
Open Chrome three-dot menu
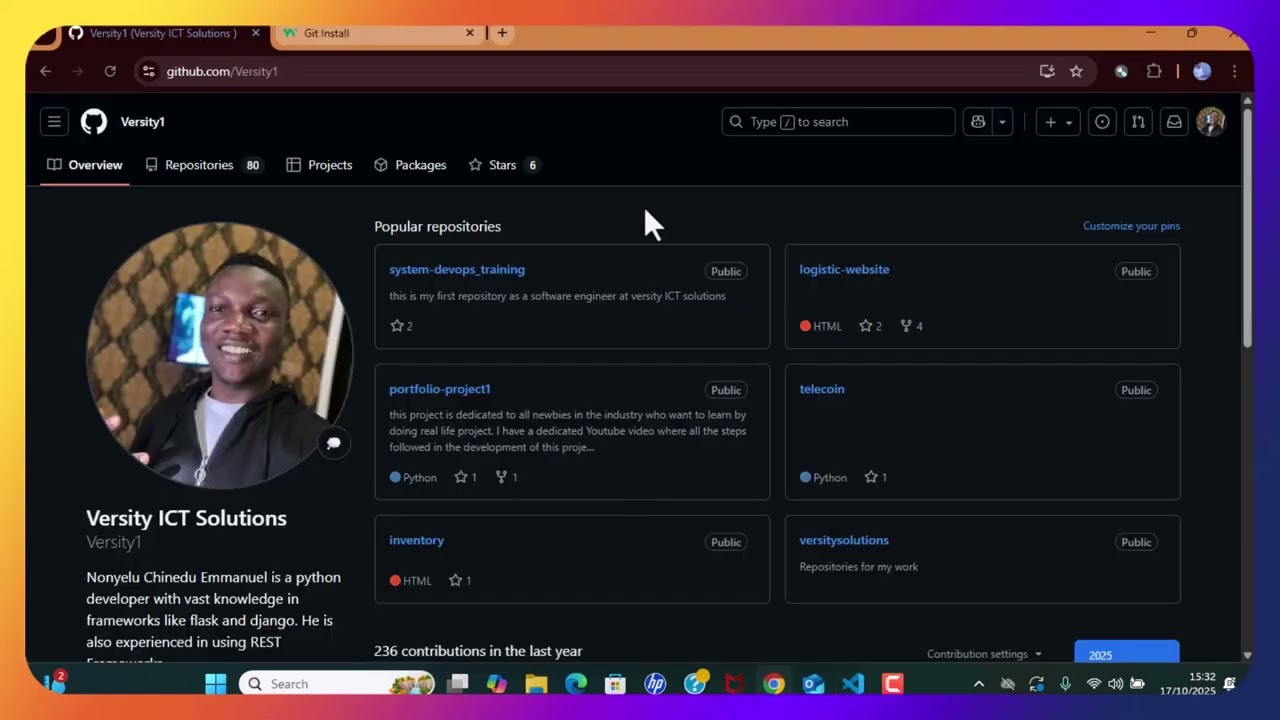[x=1234, y=71]
